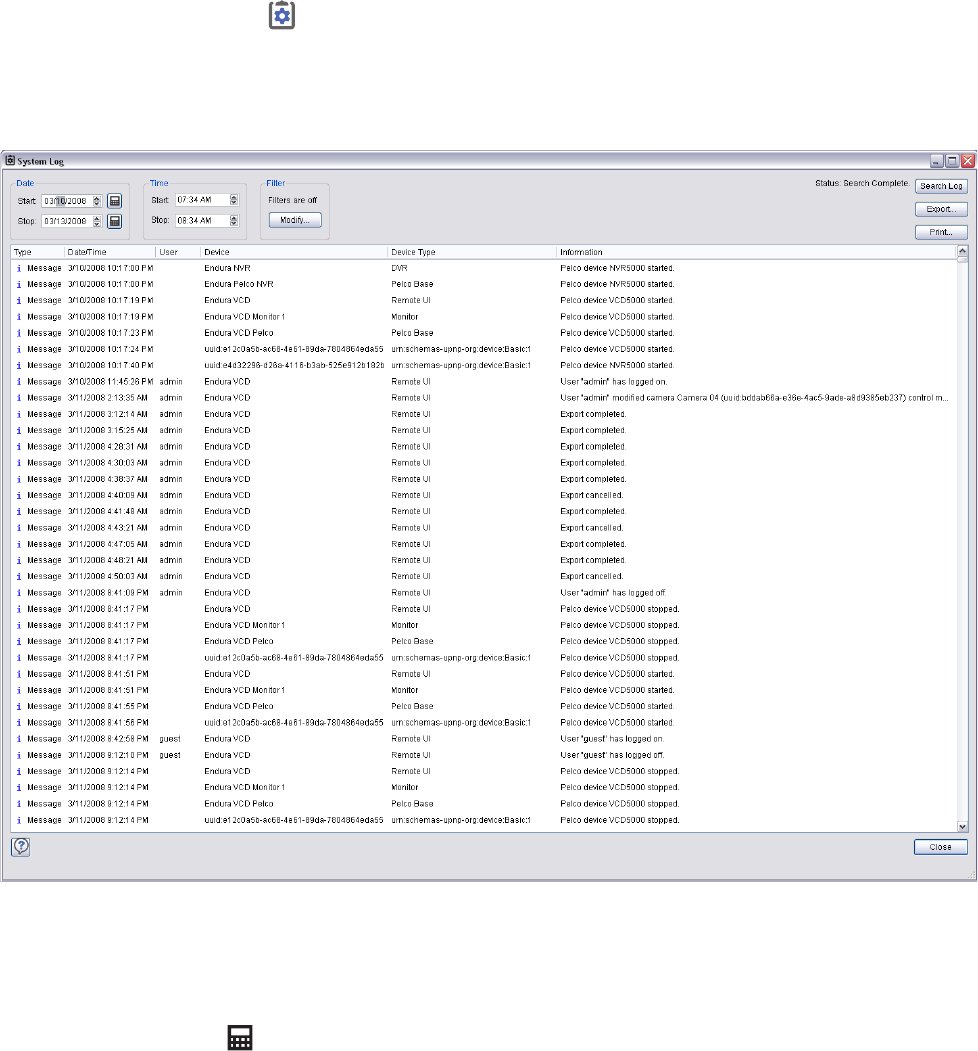Click info icon of 'guest' logged on row
This screenshot has height=1051, width=978.
tap(19, 739)
